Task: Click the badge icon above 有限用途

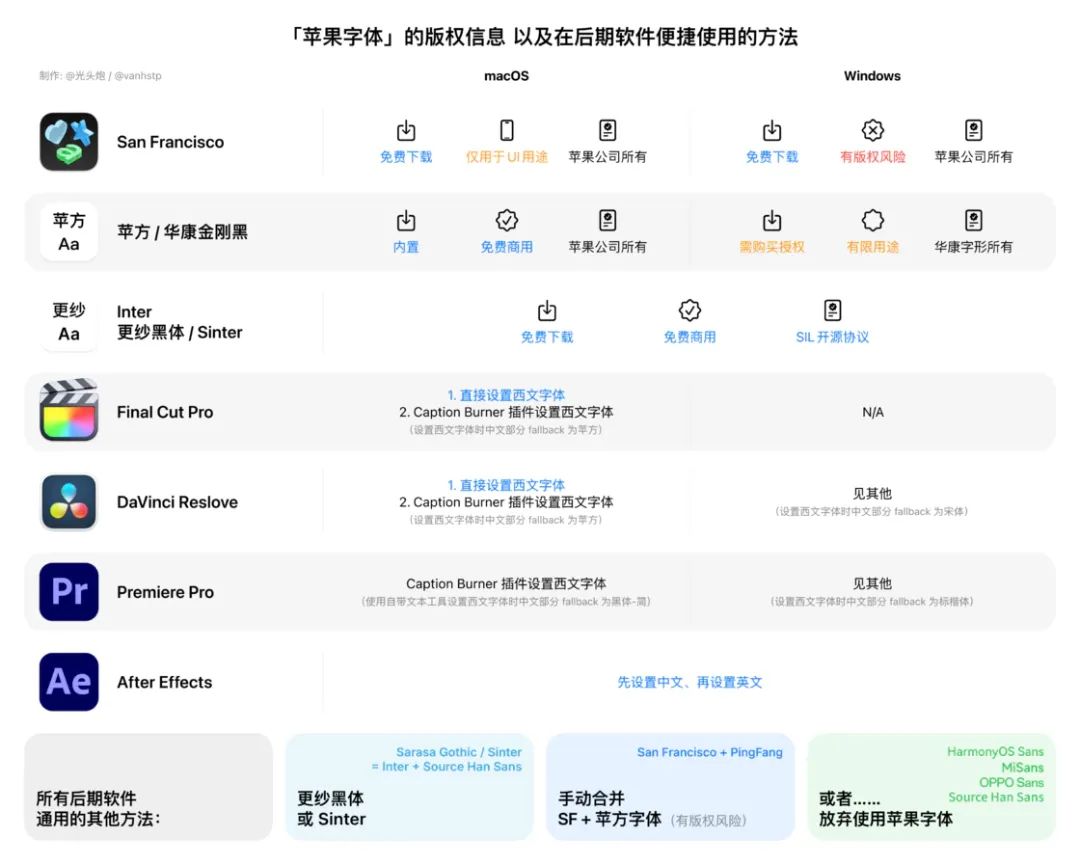Action: tap(873, 220)
